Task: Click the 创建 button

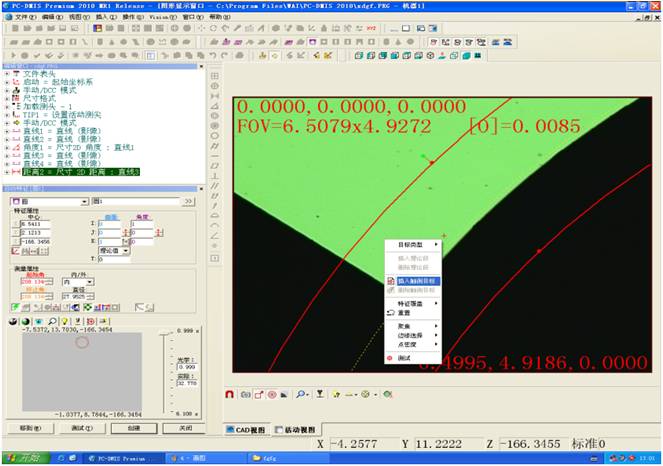Action: (x=133, y=427)
